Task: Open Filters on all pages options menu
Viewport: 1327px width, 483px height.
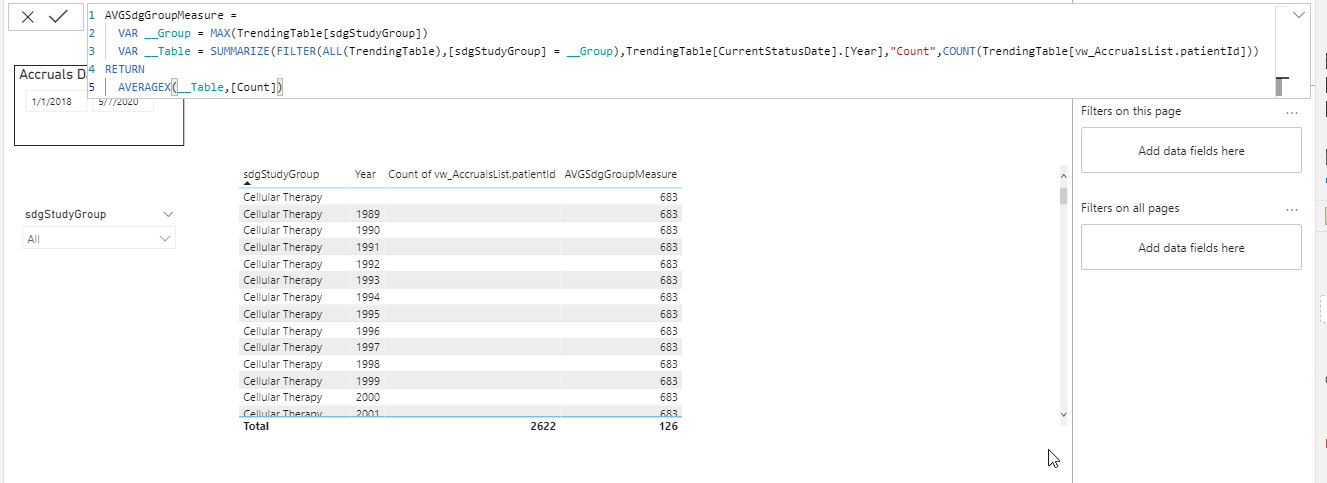Action: click(x=1292, y=209)
